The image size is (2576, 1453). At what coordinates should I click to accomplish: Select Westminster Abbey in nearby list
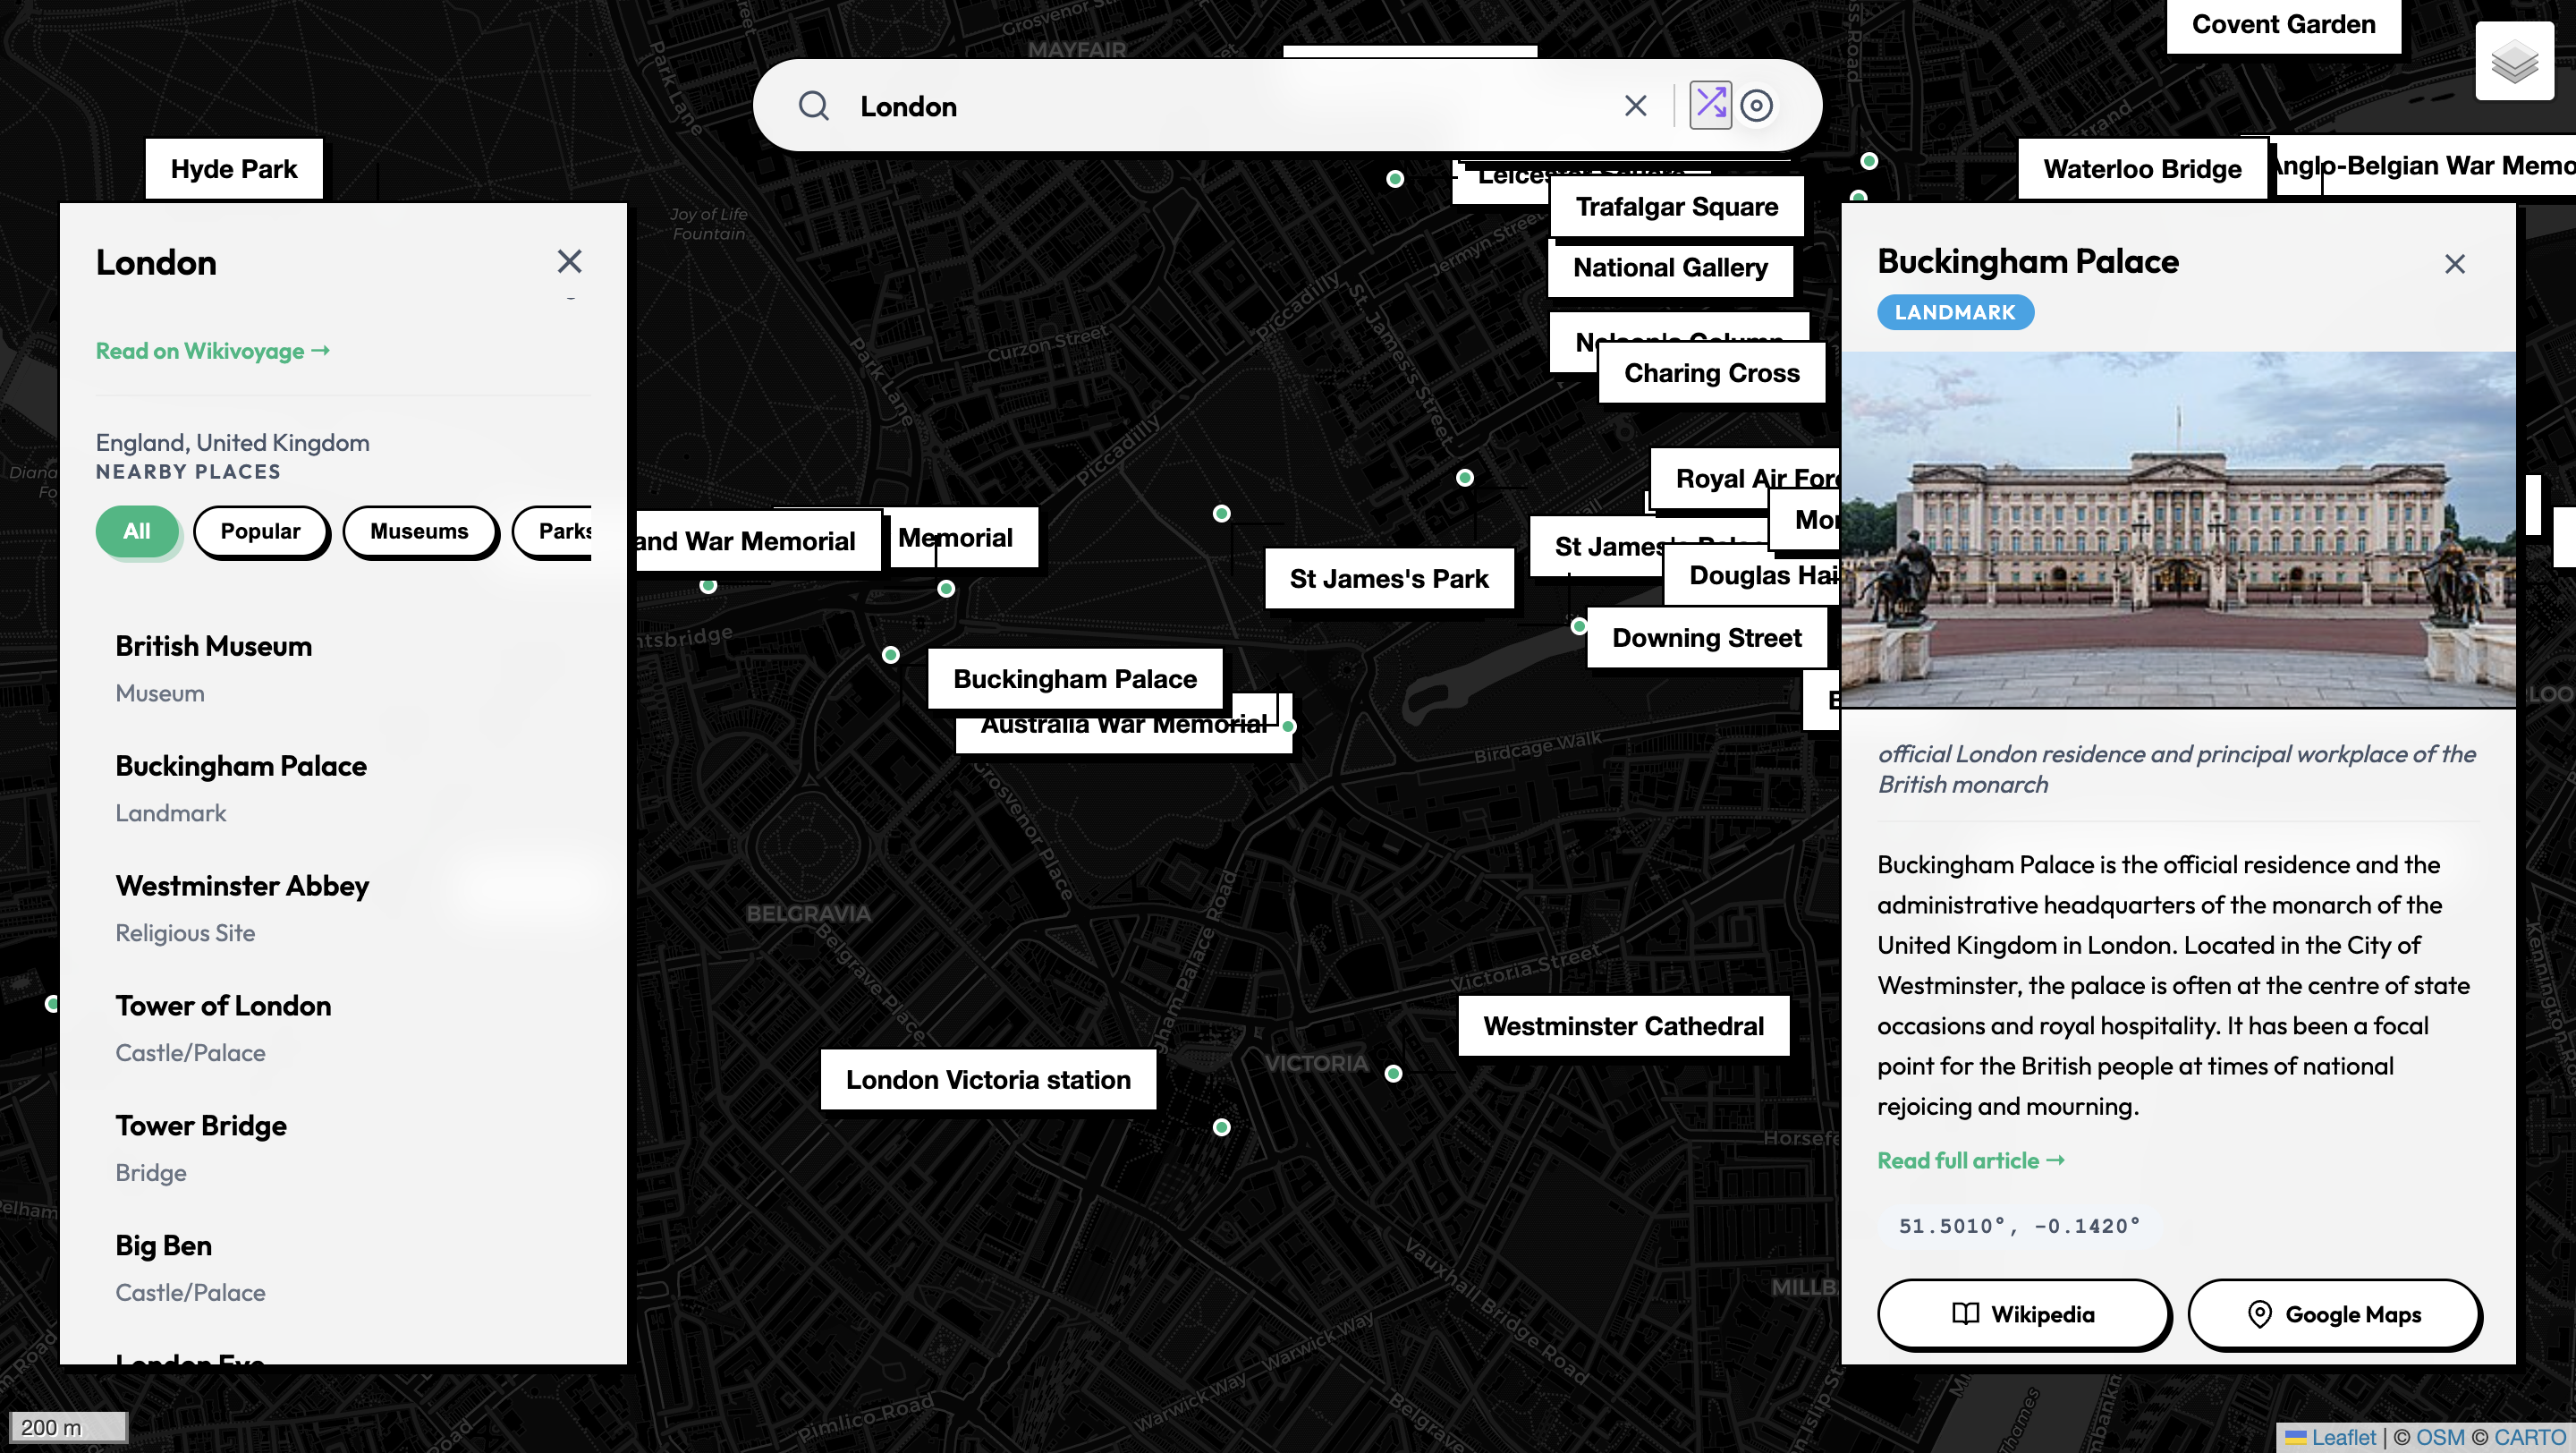click(x=242, y=886)
